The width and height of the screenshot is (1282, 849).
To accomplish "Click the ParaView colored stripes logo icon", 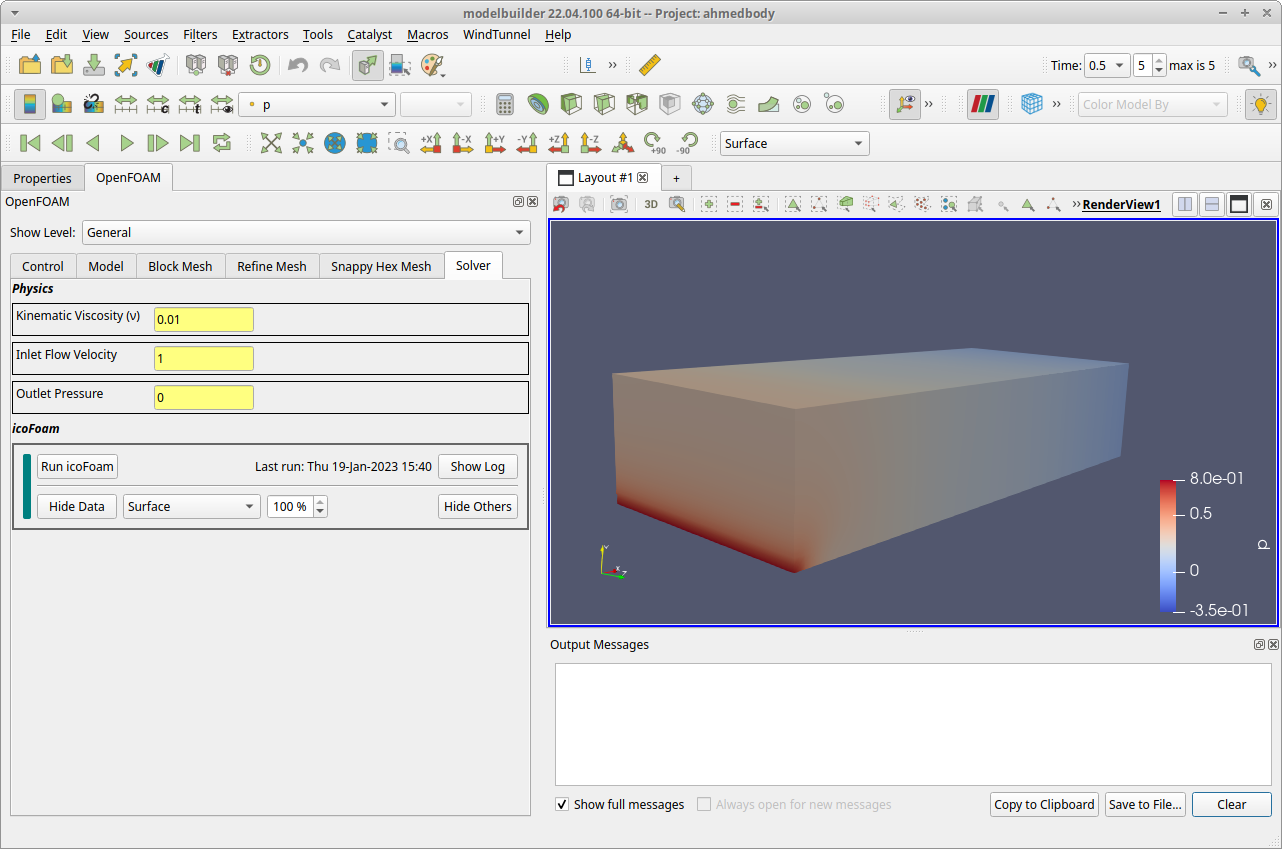I will click(x=983, y=104).
